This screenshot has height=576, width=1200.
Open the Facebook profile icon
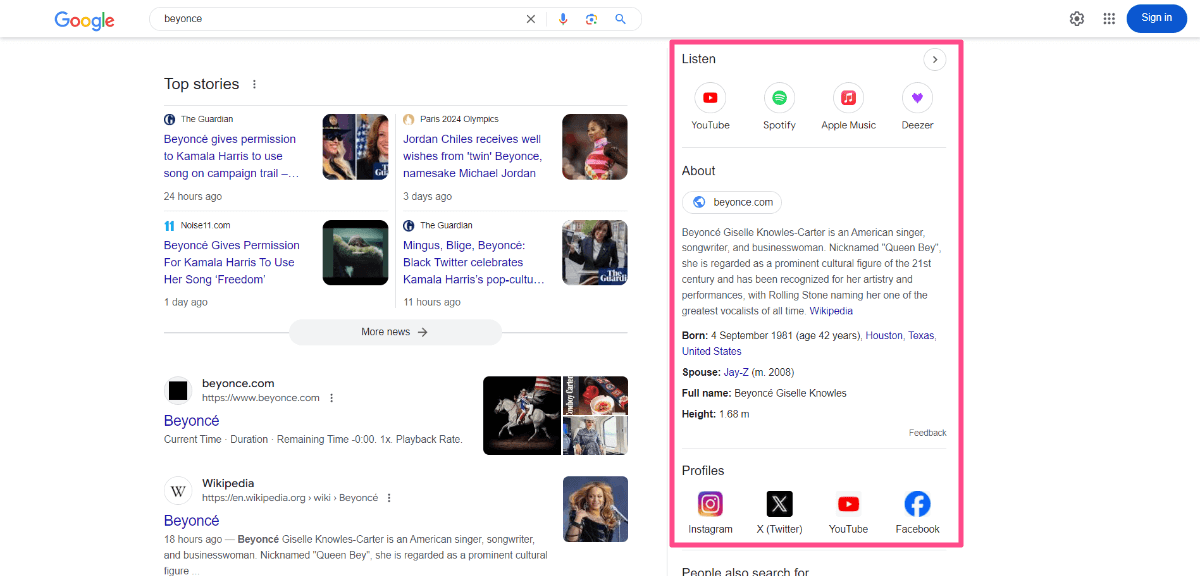coord(917,503)
